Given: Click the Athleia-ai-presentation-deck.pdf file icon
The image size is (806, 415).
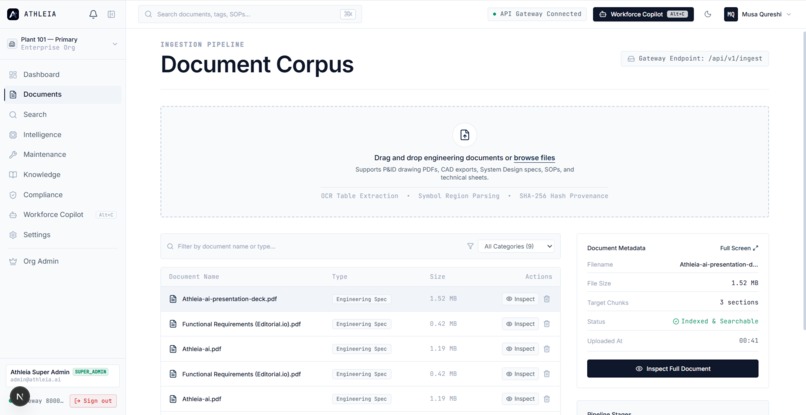Looking at the screenshot, I should pyautogui.click(x=173, y=299).
